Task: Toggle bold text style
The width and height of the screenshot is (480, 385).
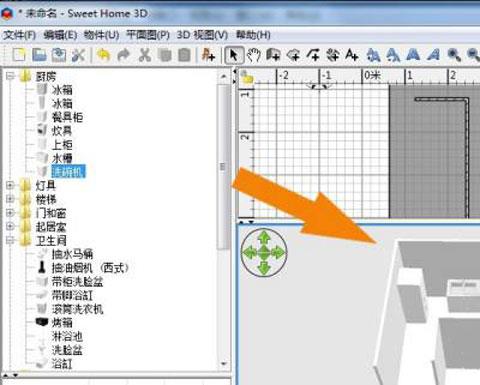Action: pyautogui.click(x=413, y=55)
